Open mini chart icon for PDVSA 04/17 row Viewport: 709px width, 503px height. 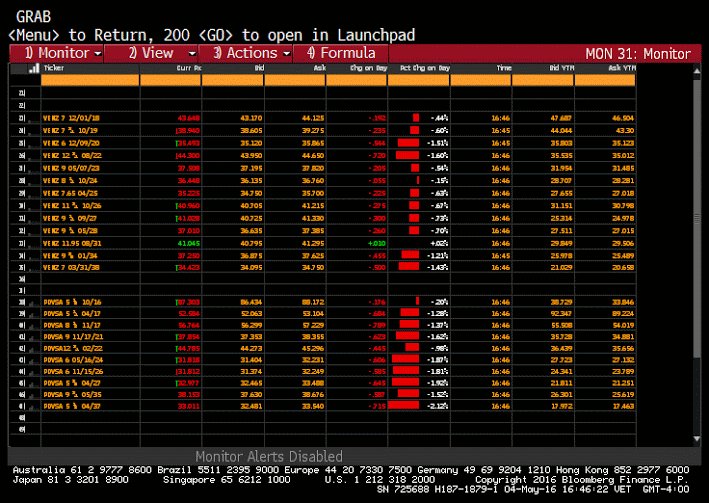tap(32, 314)
